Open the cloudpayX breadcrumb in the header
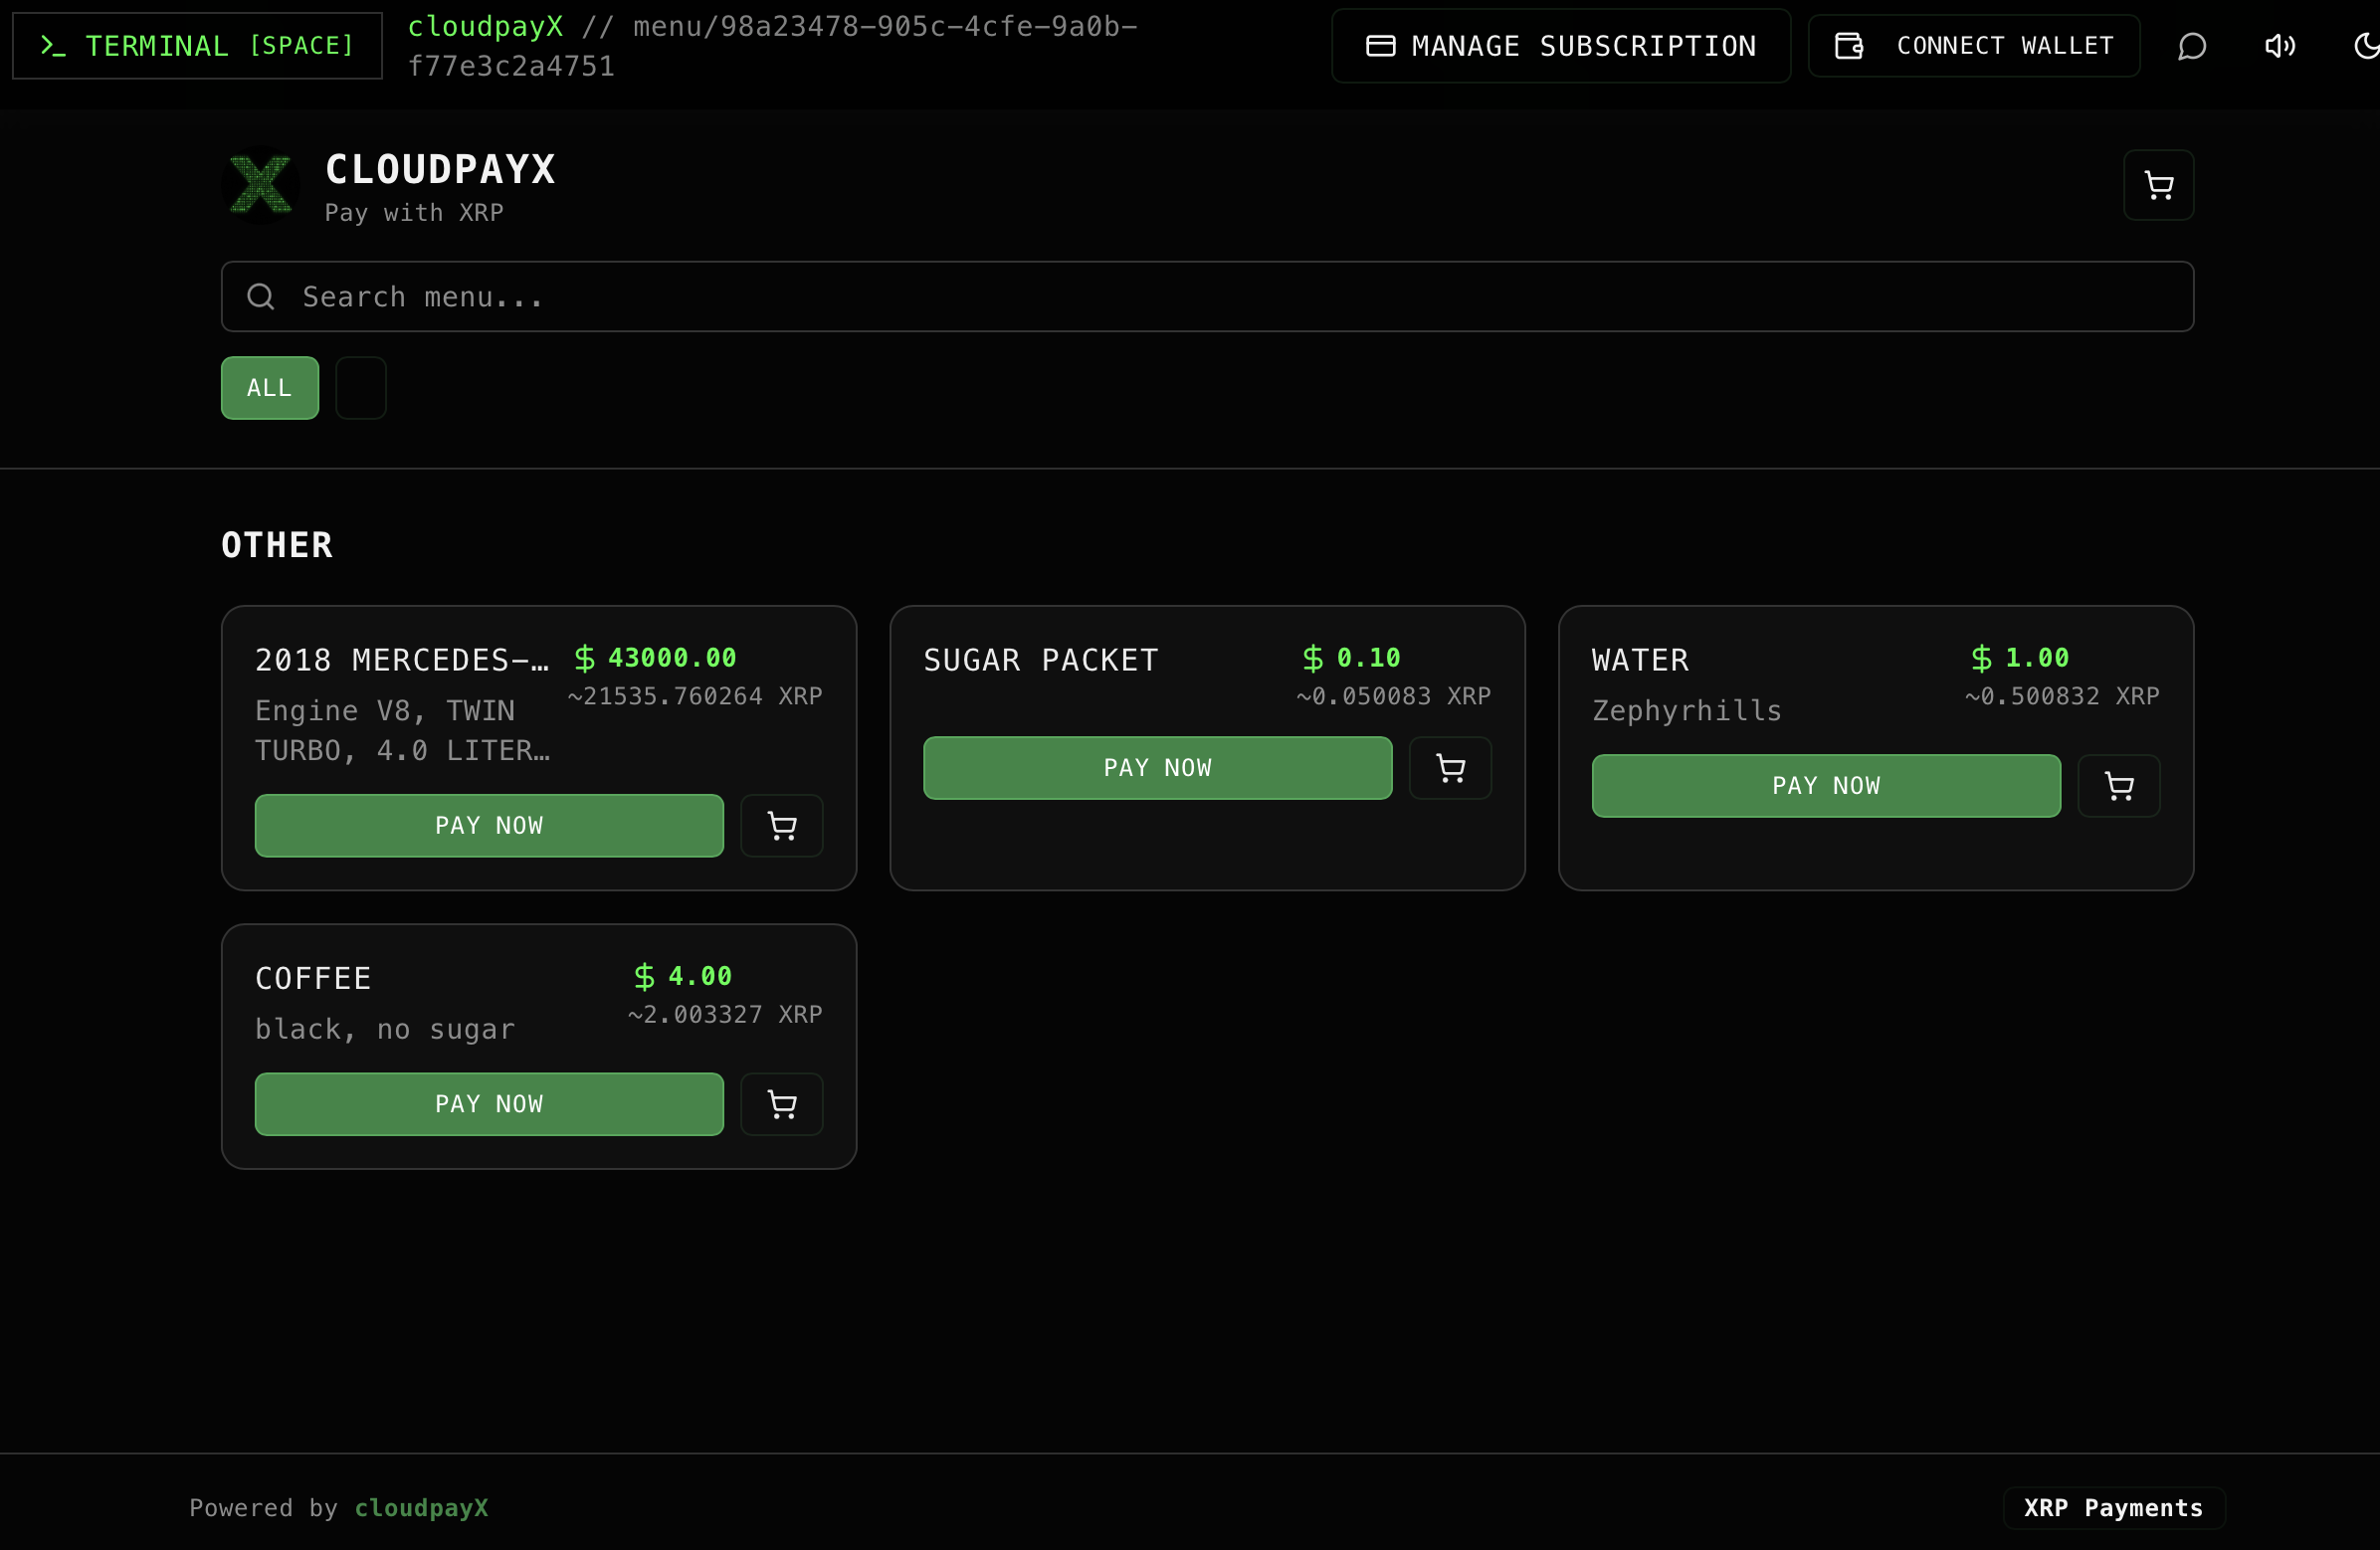Viewport: 2380px width, 1550px height. click(x=485, y=26)
